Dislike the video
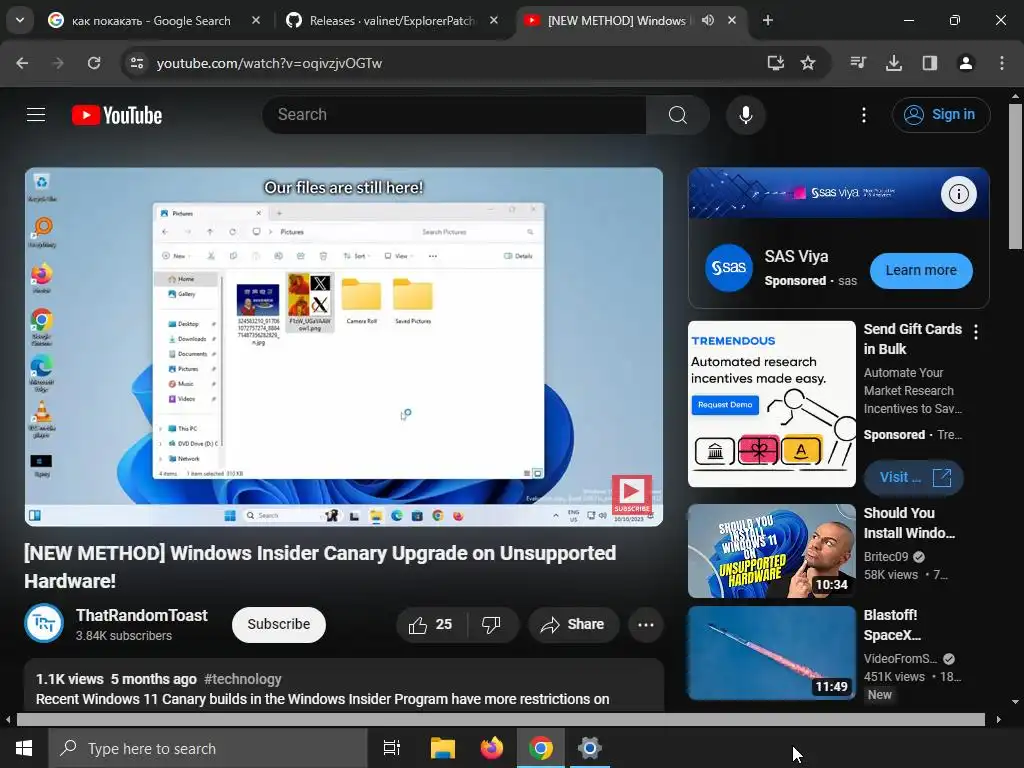Viewport: 1024px width, 768px height. [x=491, y=625]
